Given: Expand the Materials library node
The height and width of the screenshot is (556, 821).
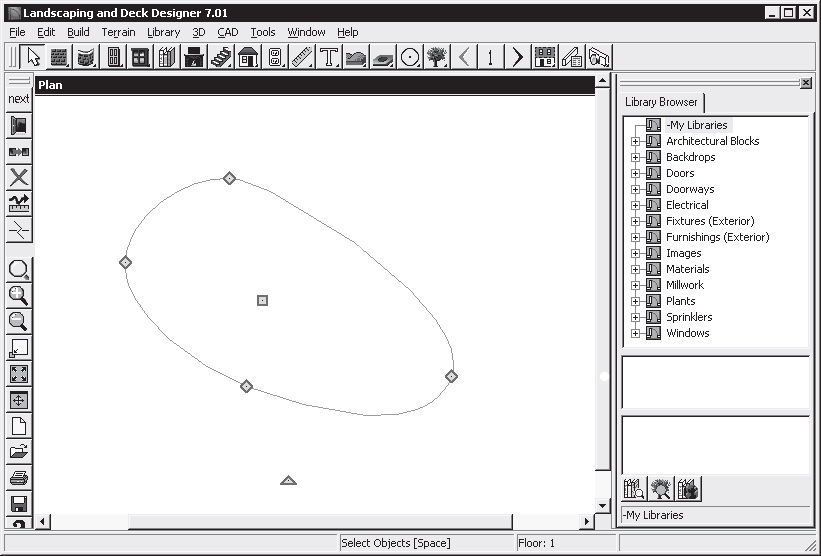Looking at the screenshot, I should click(635, 269).
